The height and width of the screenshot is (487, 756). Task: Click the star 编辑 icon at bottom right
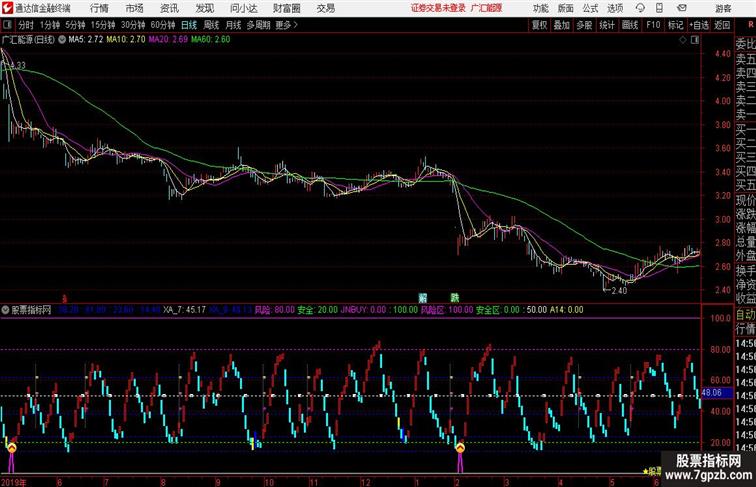pos(653,469)
